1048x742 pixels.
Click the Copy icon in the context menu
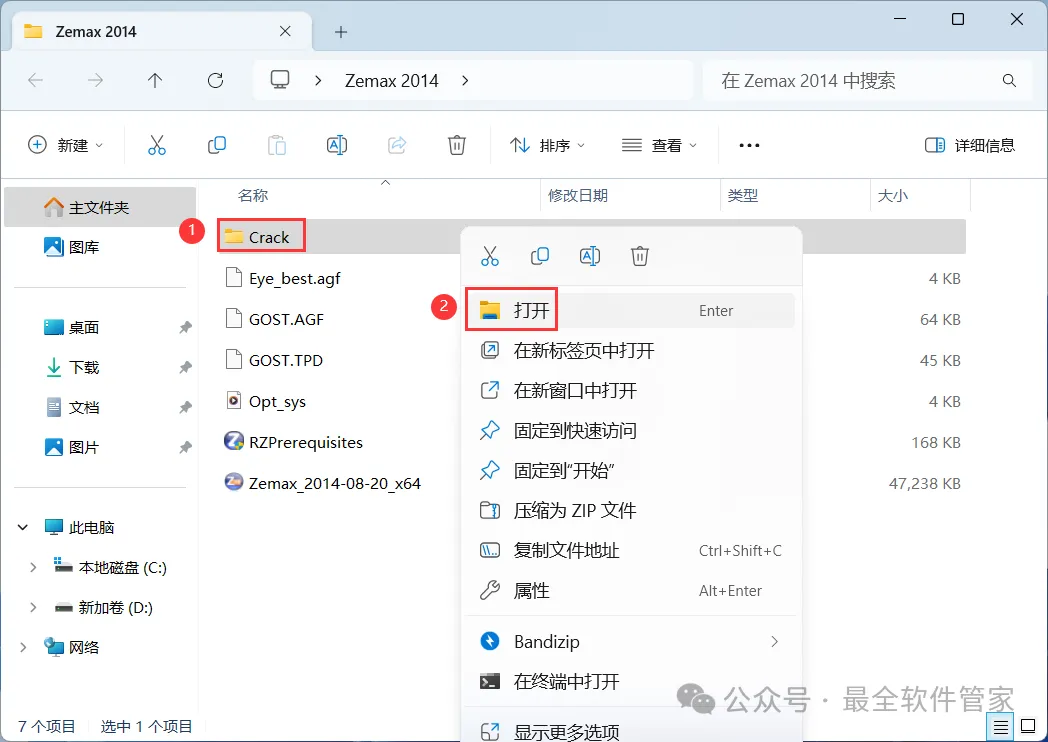(540, 256)
